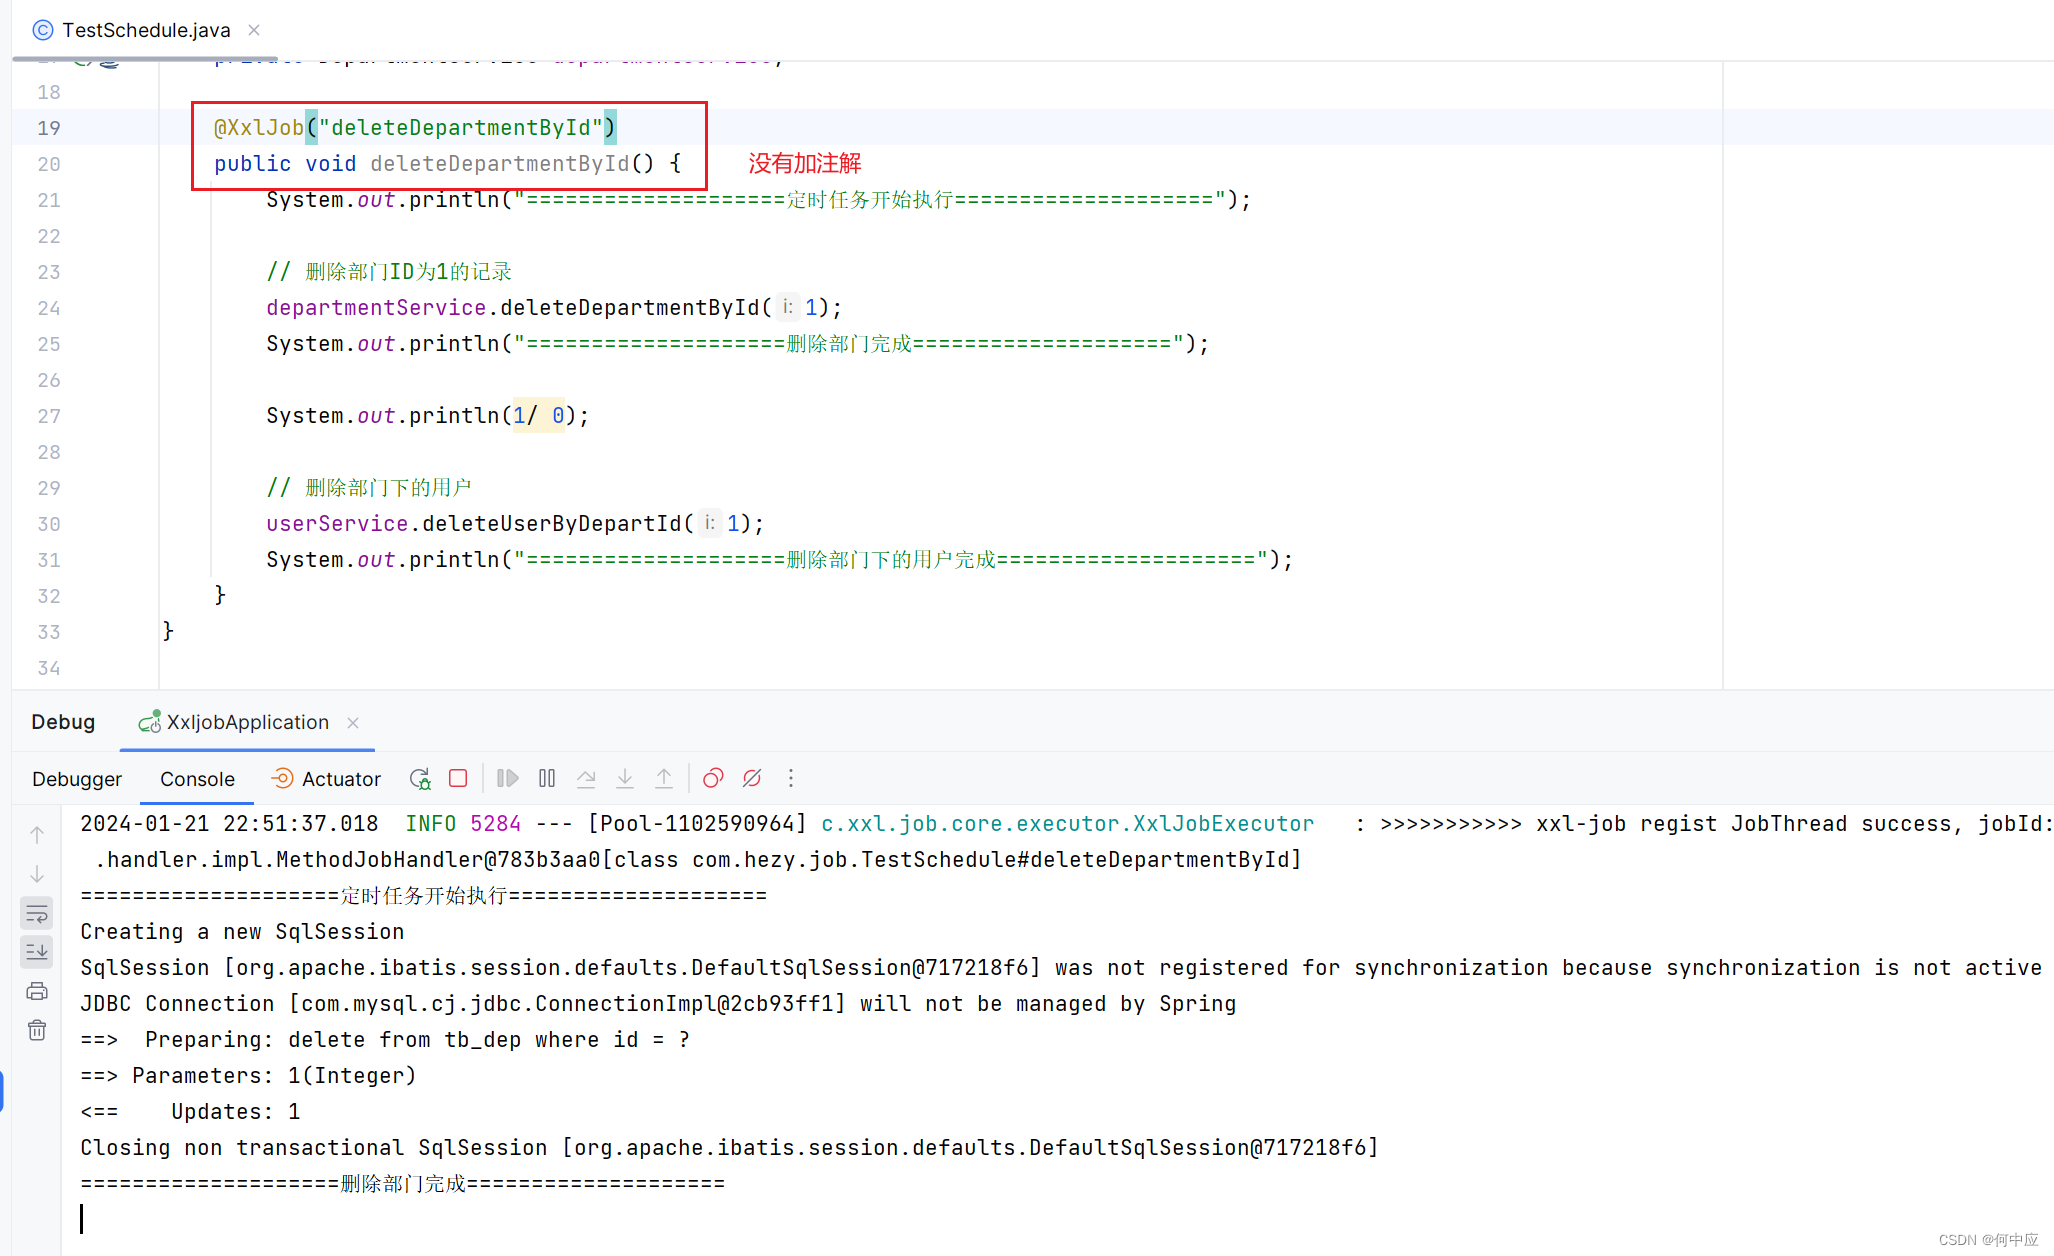Click the 'Closing non transactional SqlSession' line

point(729,1148)
